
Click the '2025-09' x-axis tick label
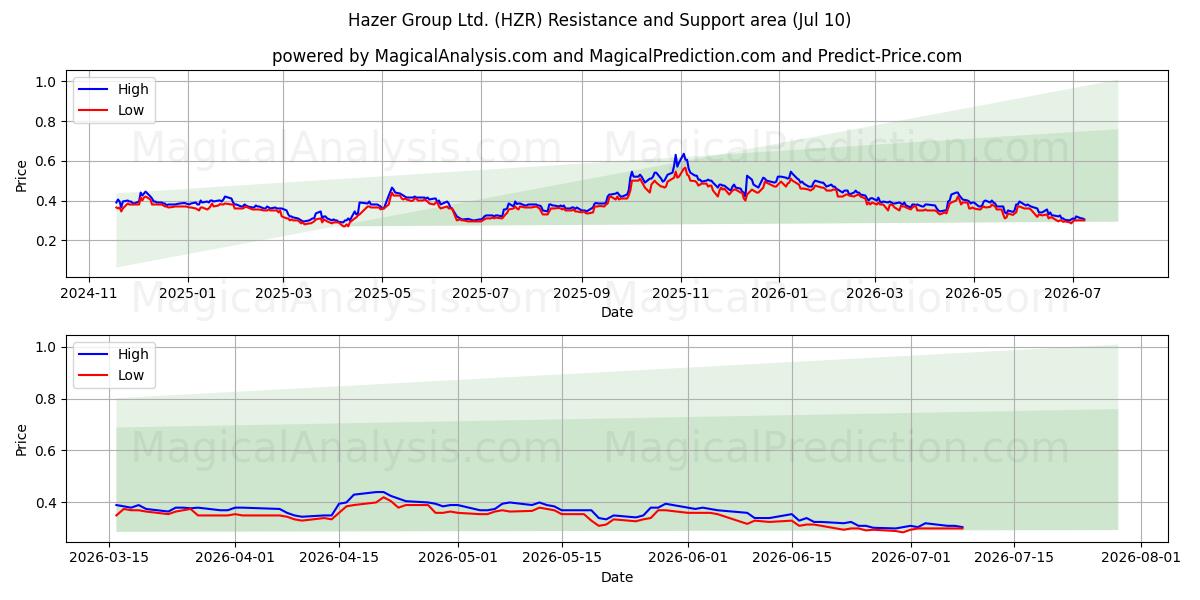582,293
